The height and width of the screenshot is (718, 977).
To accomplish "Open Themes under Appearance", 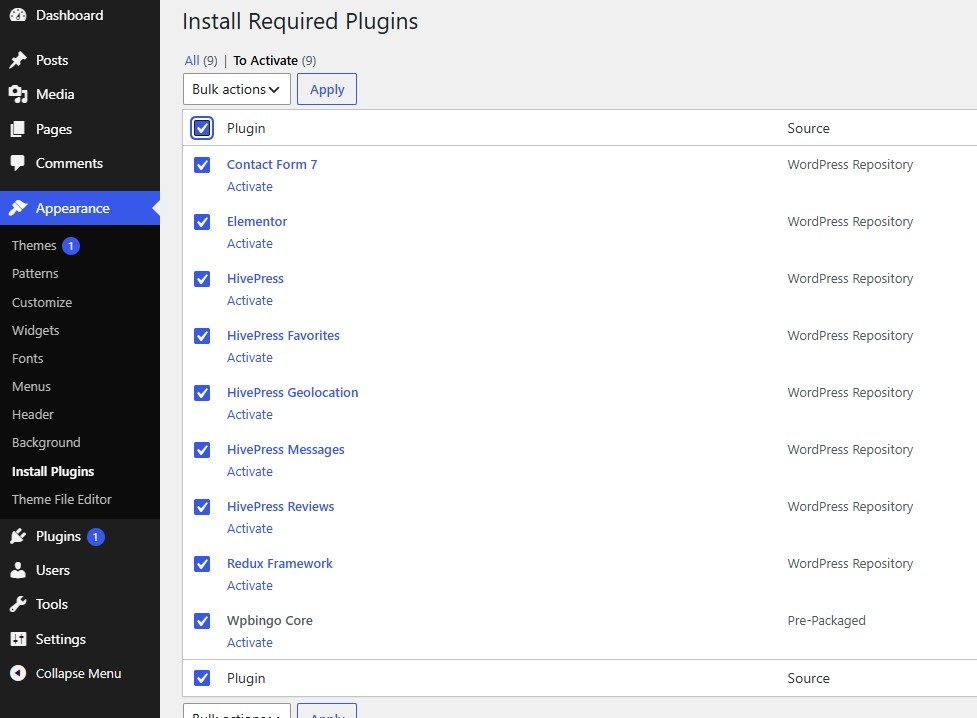I will [34, 246].
